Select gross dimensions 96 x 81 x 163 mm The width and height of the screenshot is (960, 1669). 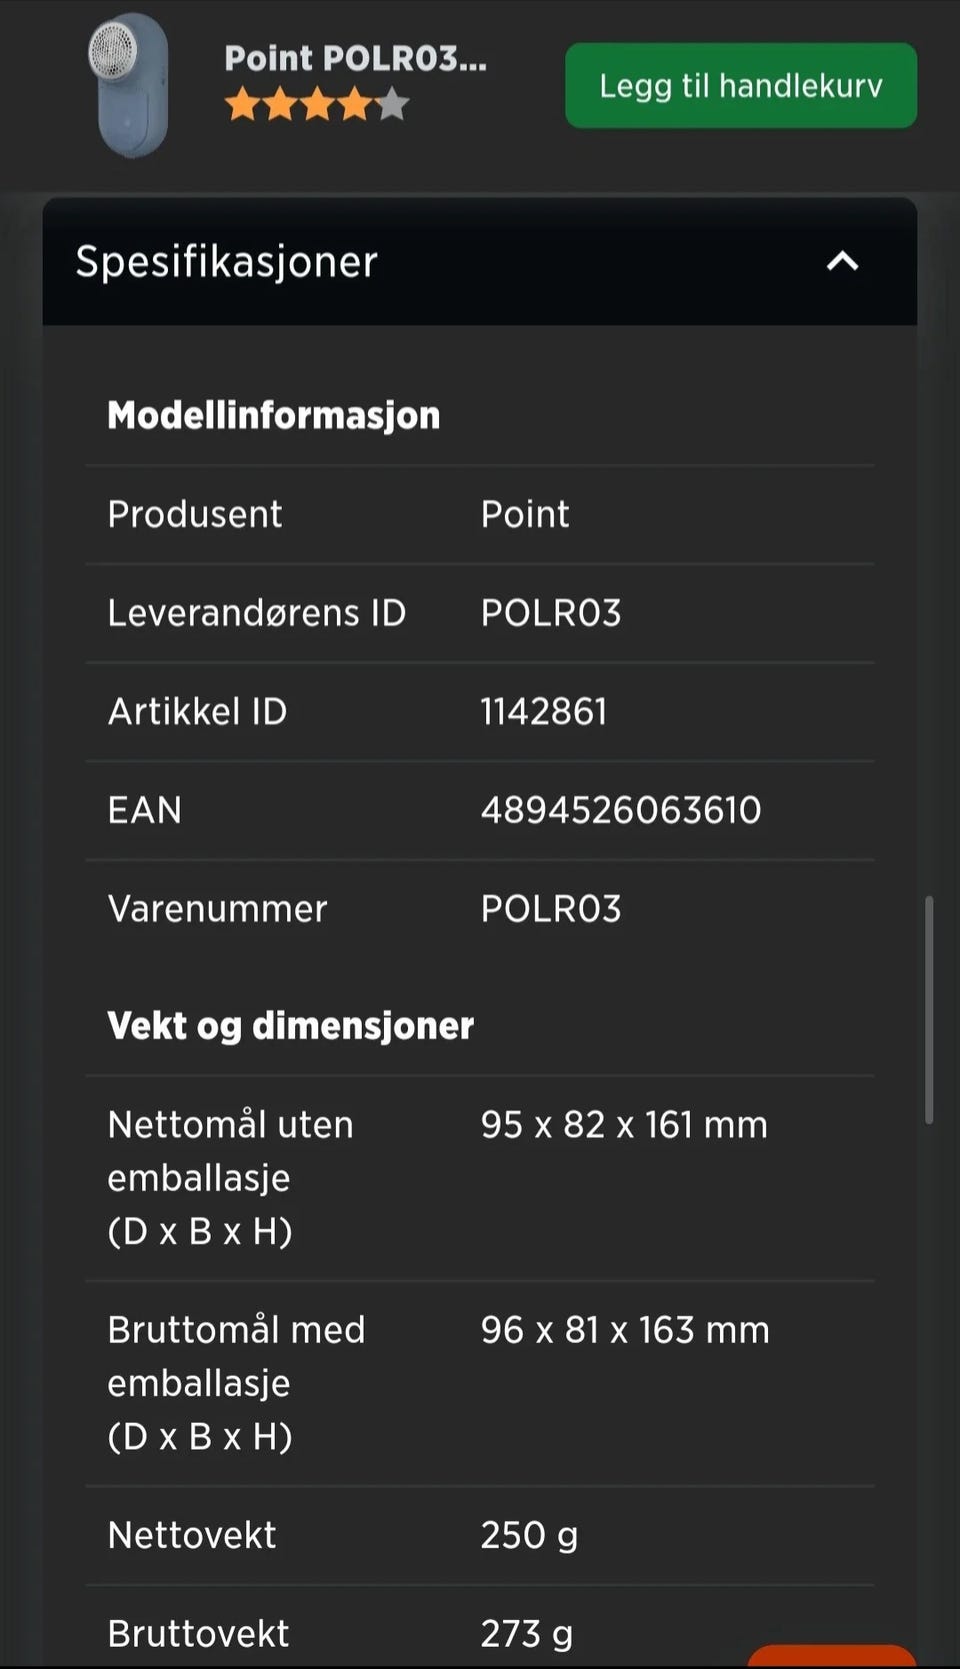(625, 1330)
